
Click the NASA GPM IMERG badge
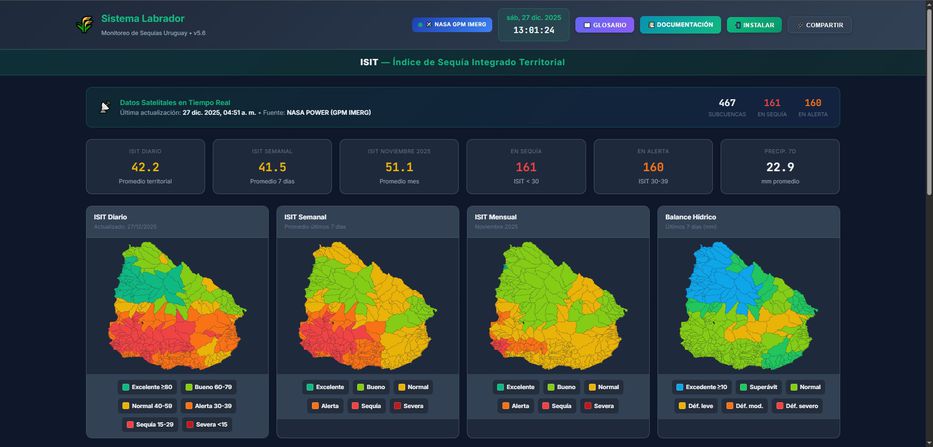point(451,25)
